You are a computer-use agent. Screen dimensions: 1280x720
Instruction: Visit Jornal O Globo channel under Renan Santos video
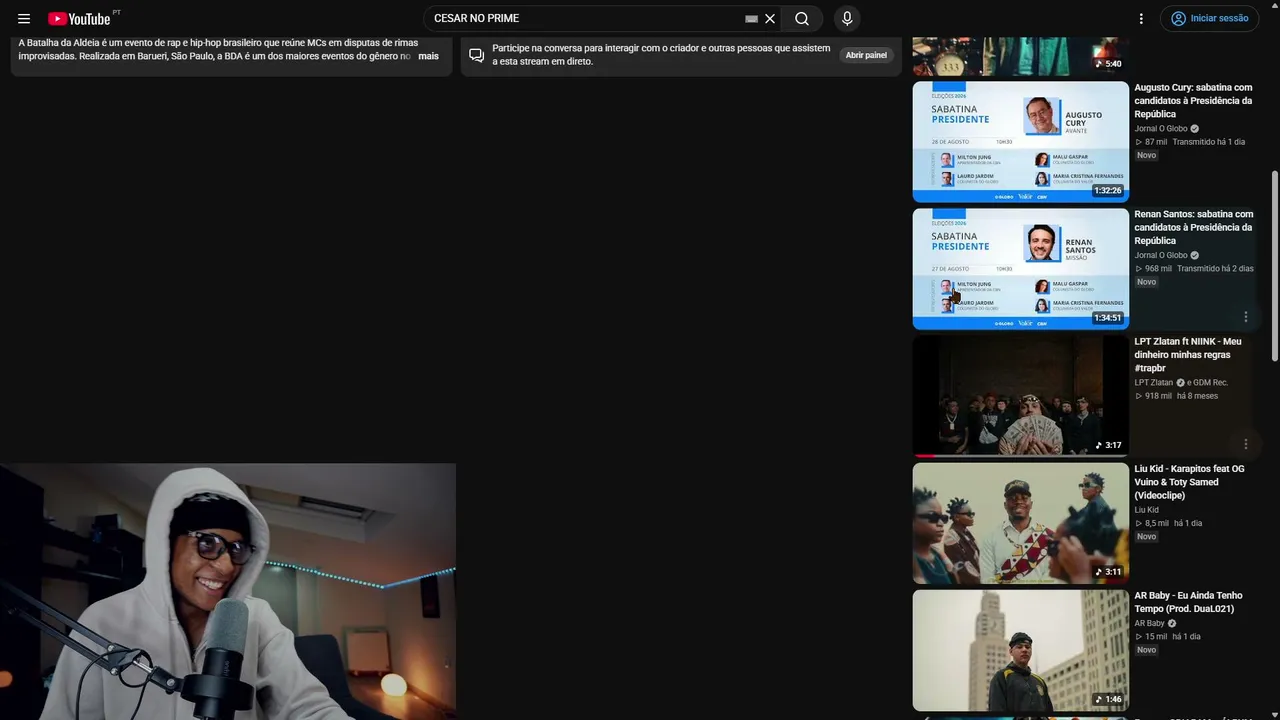pyautogui.click(x=1161, y=255)
